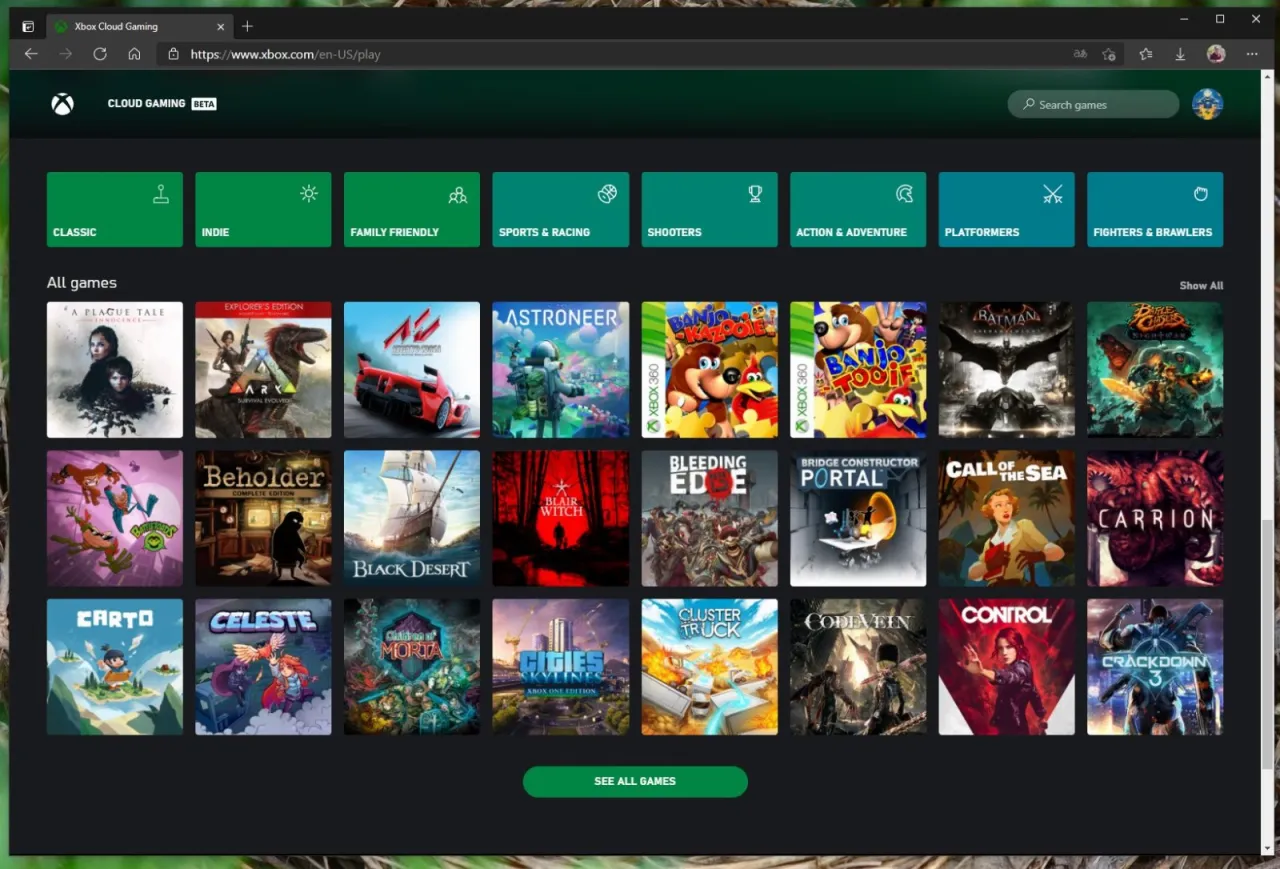Click the Xbox logo
Screen dimensions: 1280x869
[x=62, y=103]
